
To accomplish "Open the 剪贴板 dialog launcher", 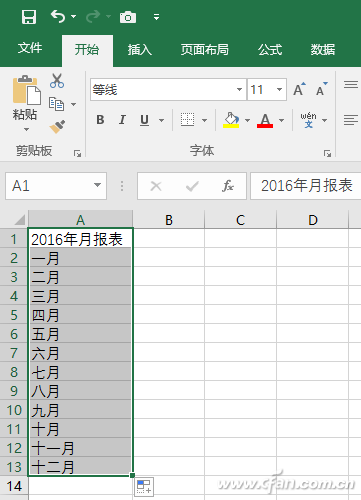I will (77, 153).
